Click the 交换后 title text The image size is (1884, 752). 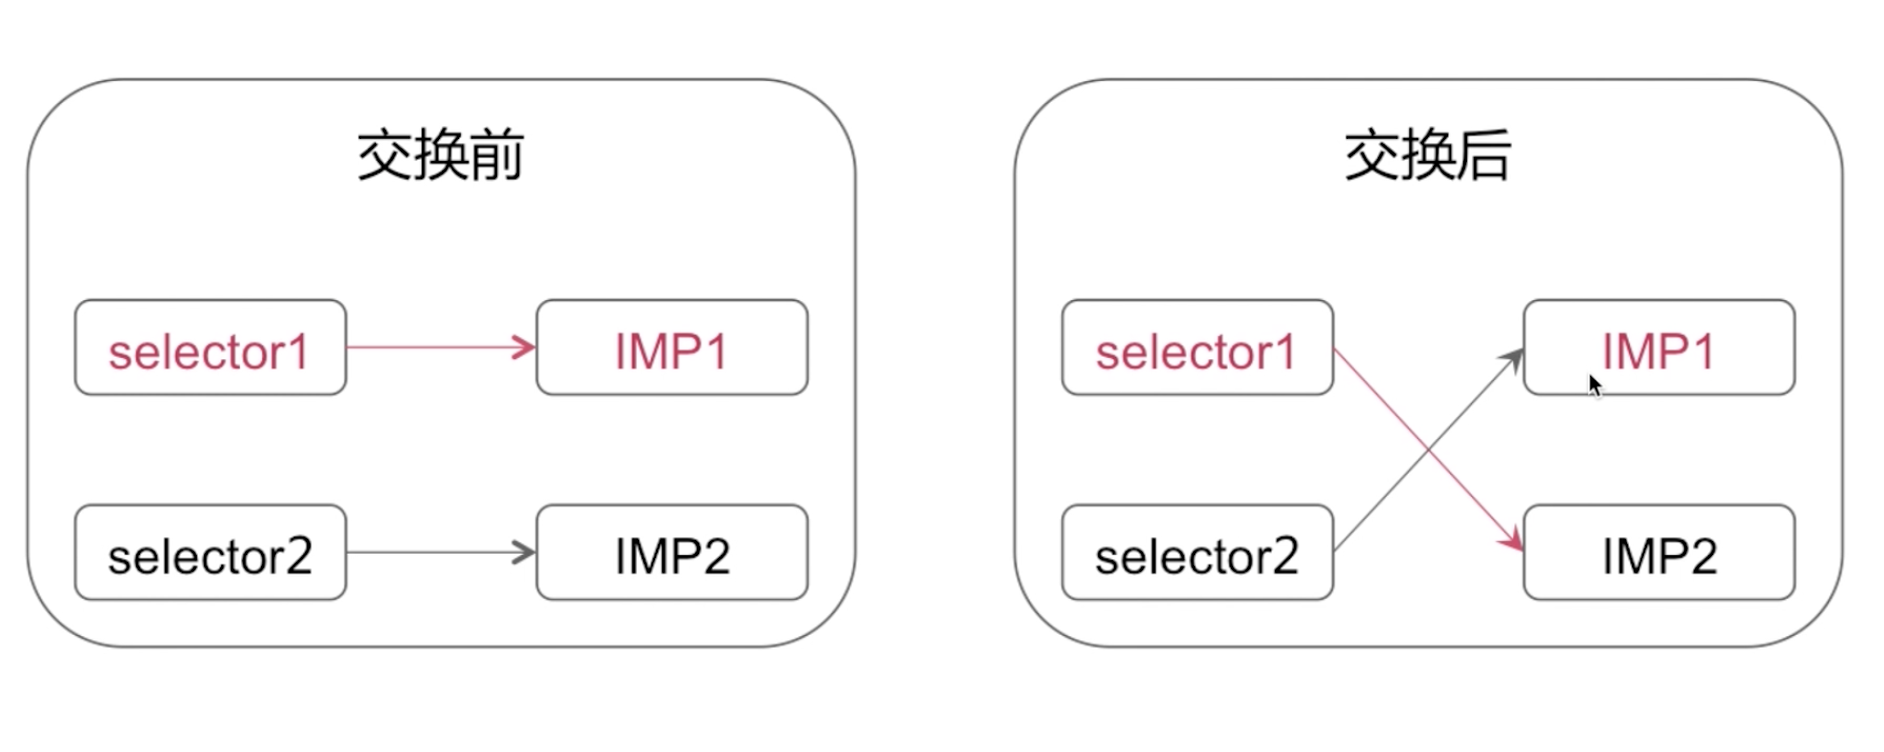[x=1428, y=156]
